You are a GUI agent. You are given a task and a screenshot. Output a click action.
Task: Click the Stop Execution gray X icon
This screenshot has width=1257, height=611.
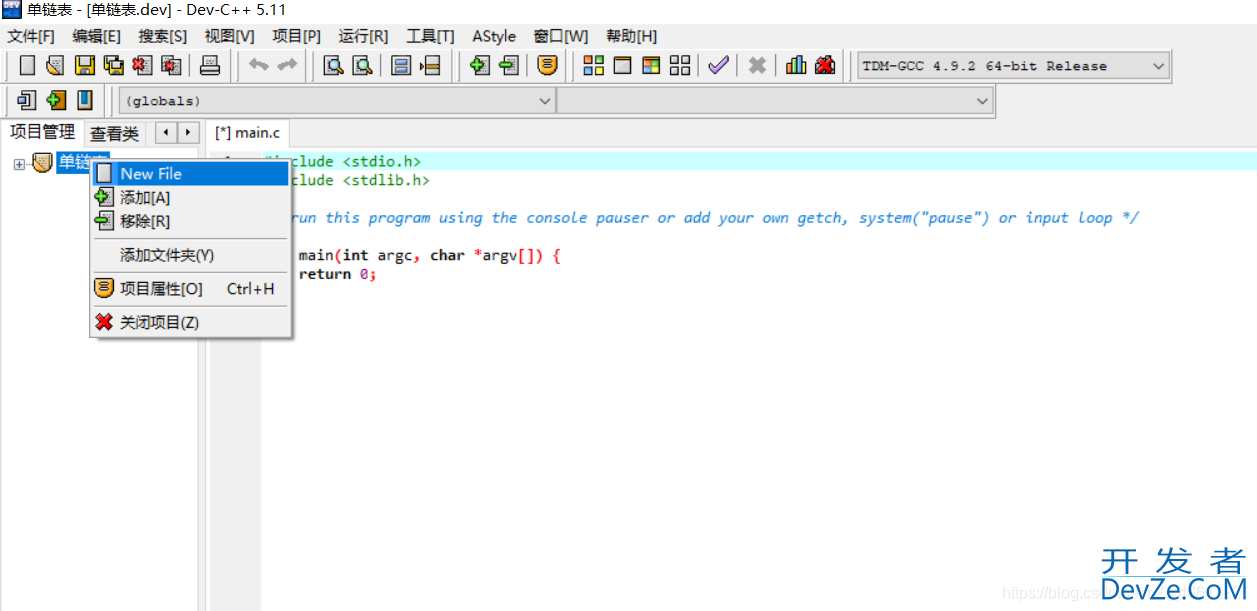757,66
